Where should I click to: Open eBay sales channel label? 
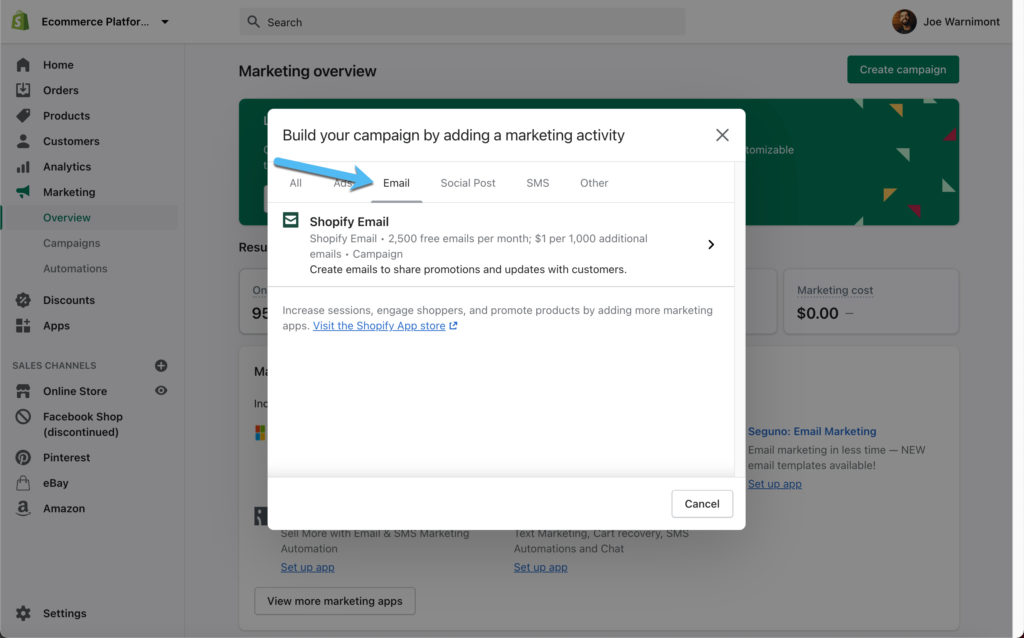tap(56, 483)
